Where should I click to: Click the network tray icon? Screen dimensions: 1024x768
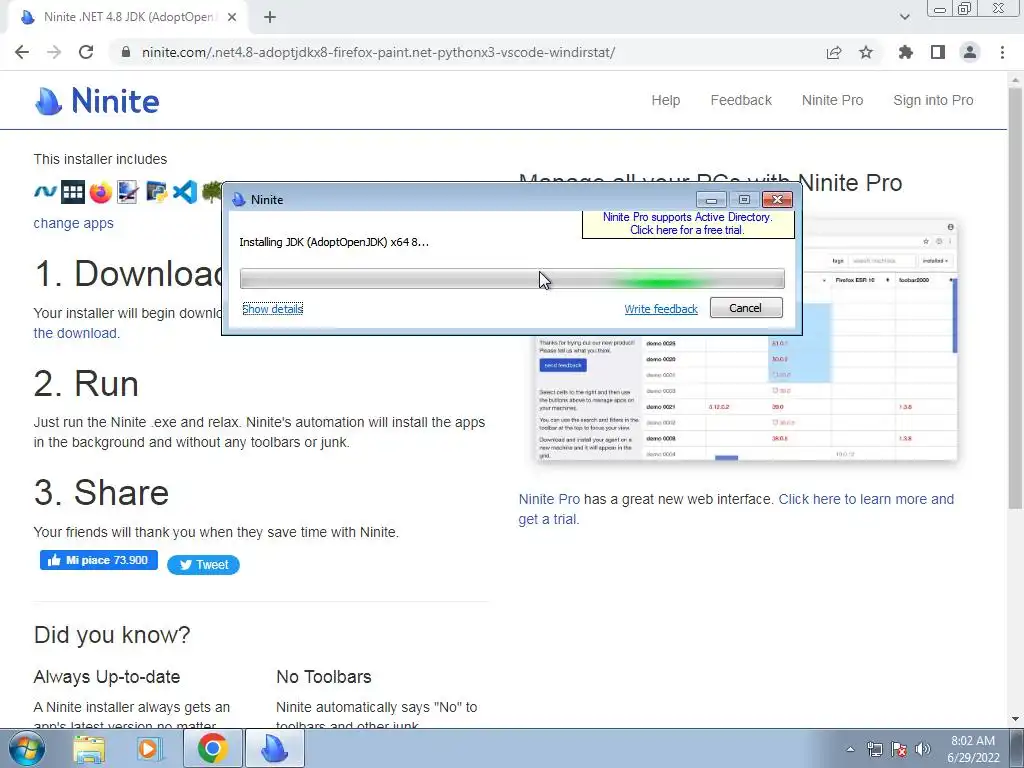(x=874, y=749)
